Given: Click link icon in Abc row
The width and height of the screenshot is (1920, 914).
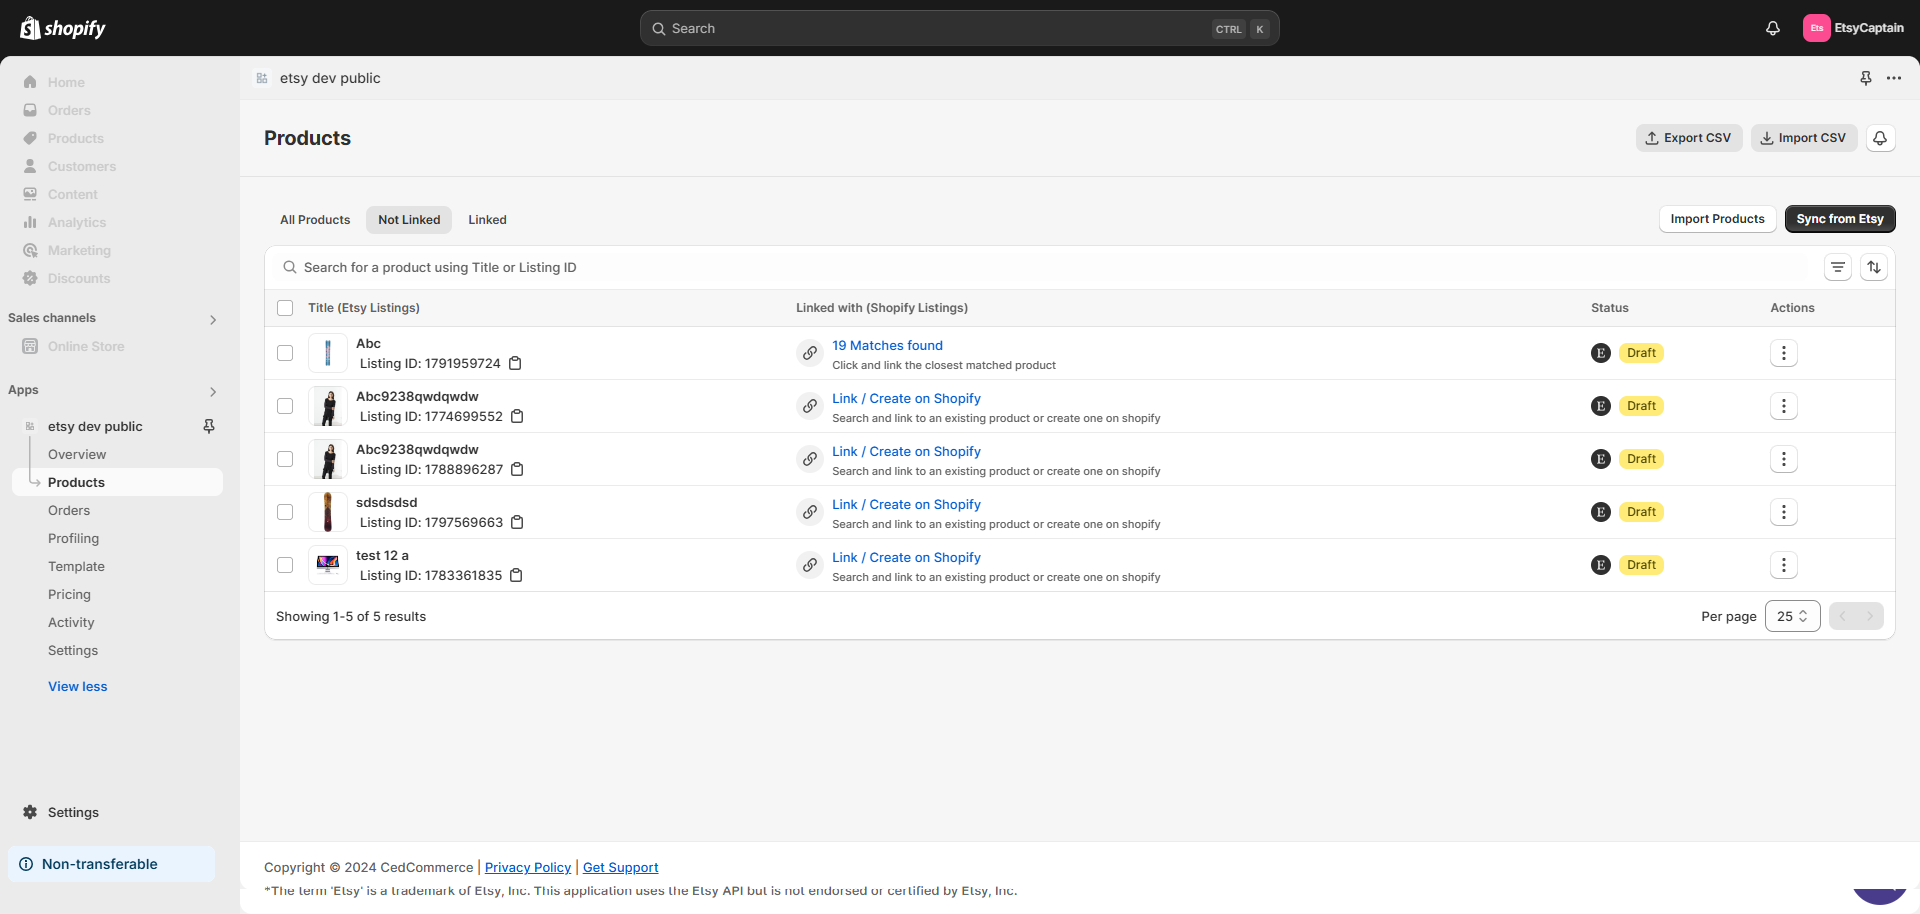Looking at the screenshot, I should click(x=810, y=353).
